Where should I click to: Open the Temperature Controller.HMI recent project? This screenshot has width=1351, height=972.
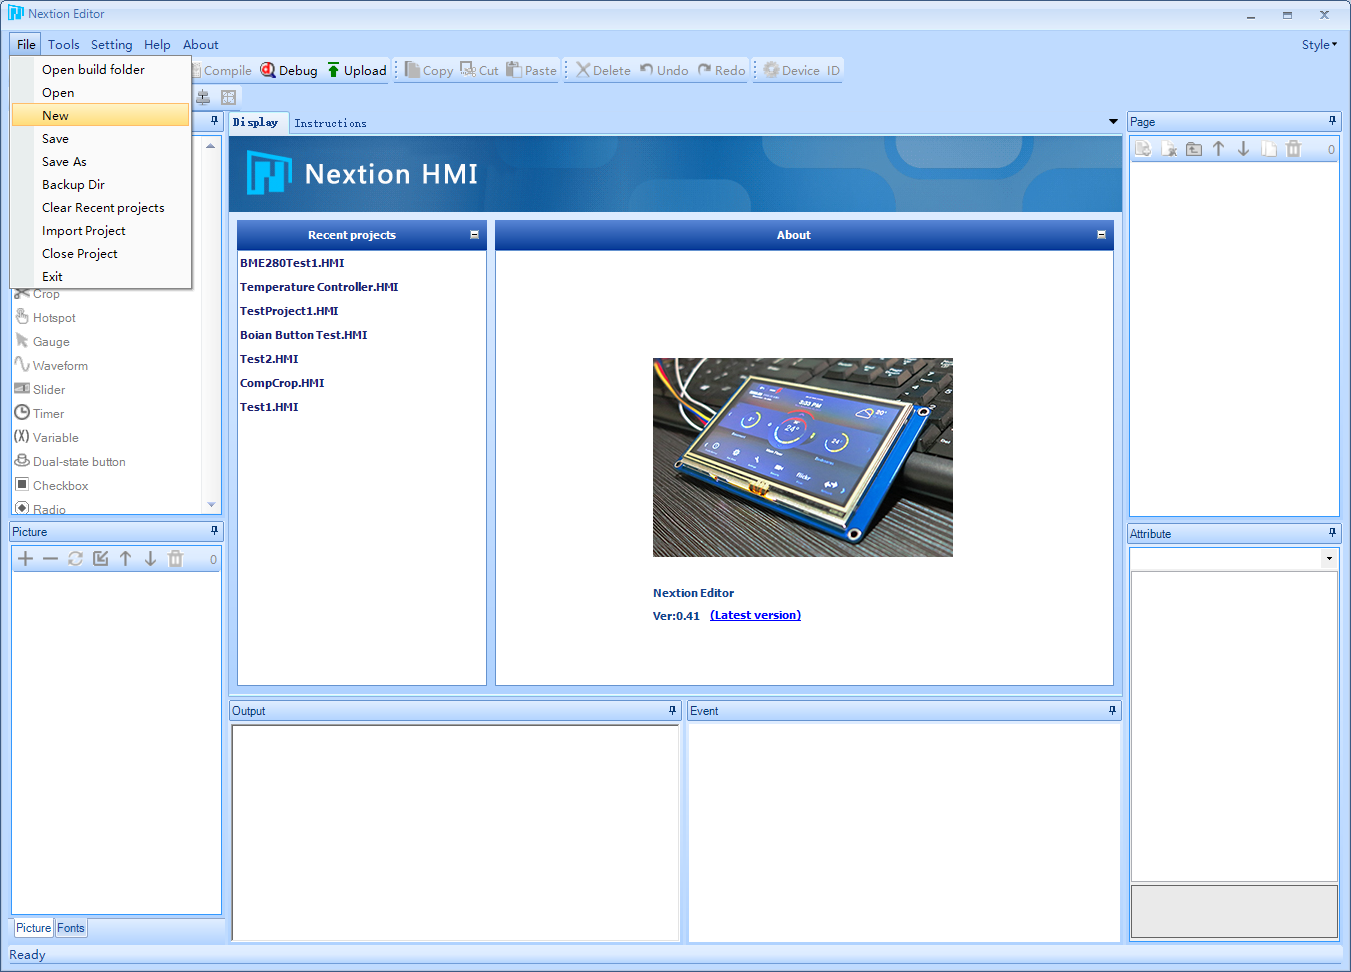(x=318, y=287)
